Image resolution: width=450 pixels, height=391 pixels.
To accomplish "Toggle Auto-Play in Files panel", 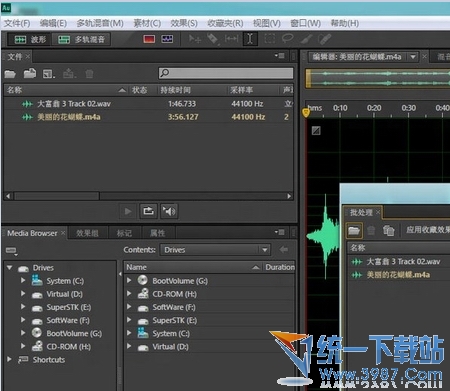I will (169, 211).
